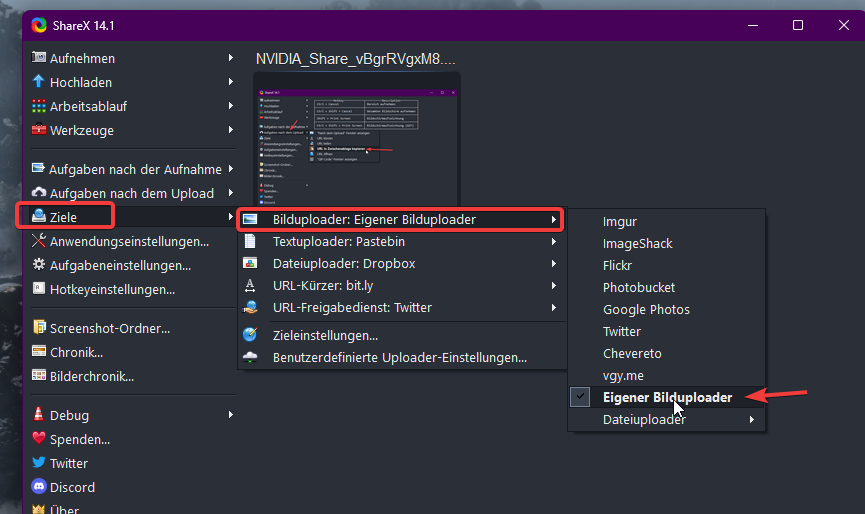
Task: Open the Arbeitsablauf menu
Action: [88, 106]
